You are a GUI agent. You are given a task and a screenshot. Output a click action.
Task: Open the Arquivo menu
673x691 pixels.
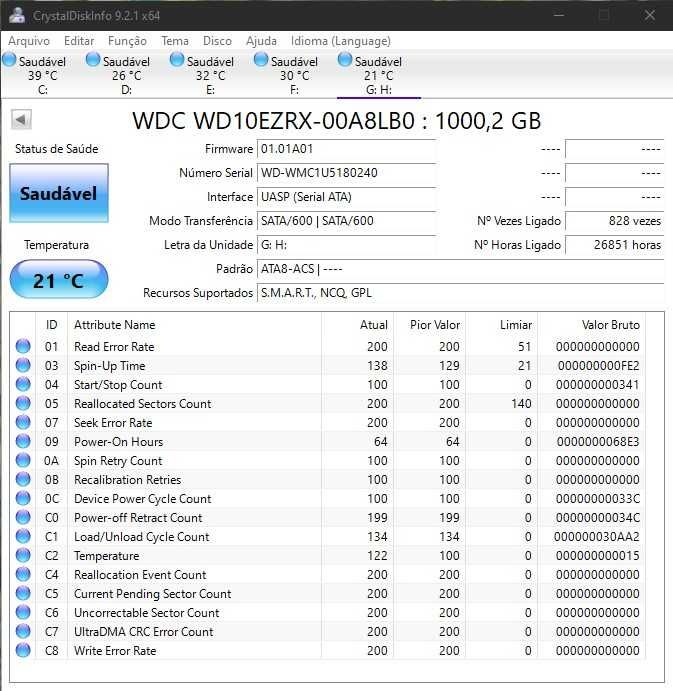29,41
